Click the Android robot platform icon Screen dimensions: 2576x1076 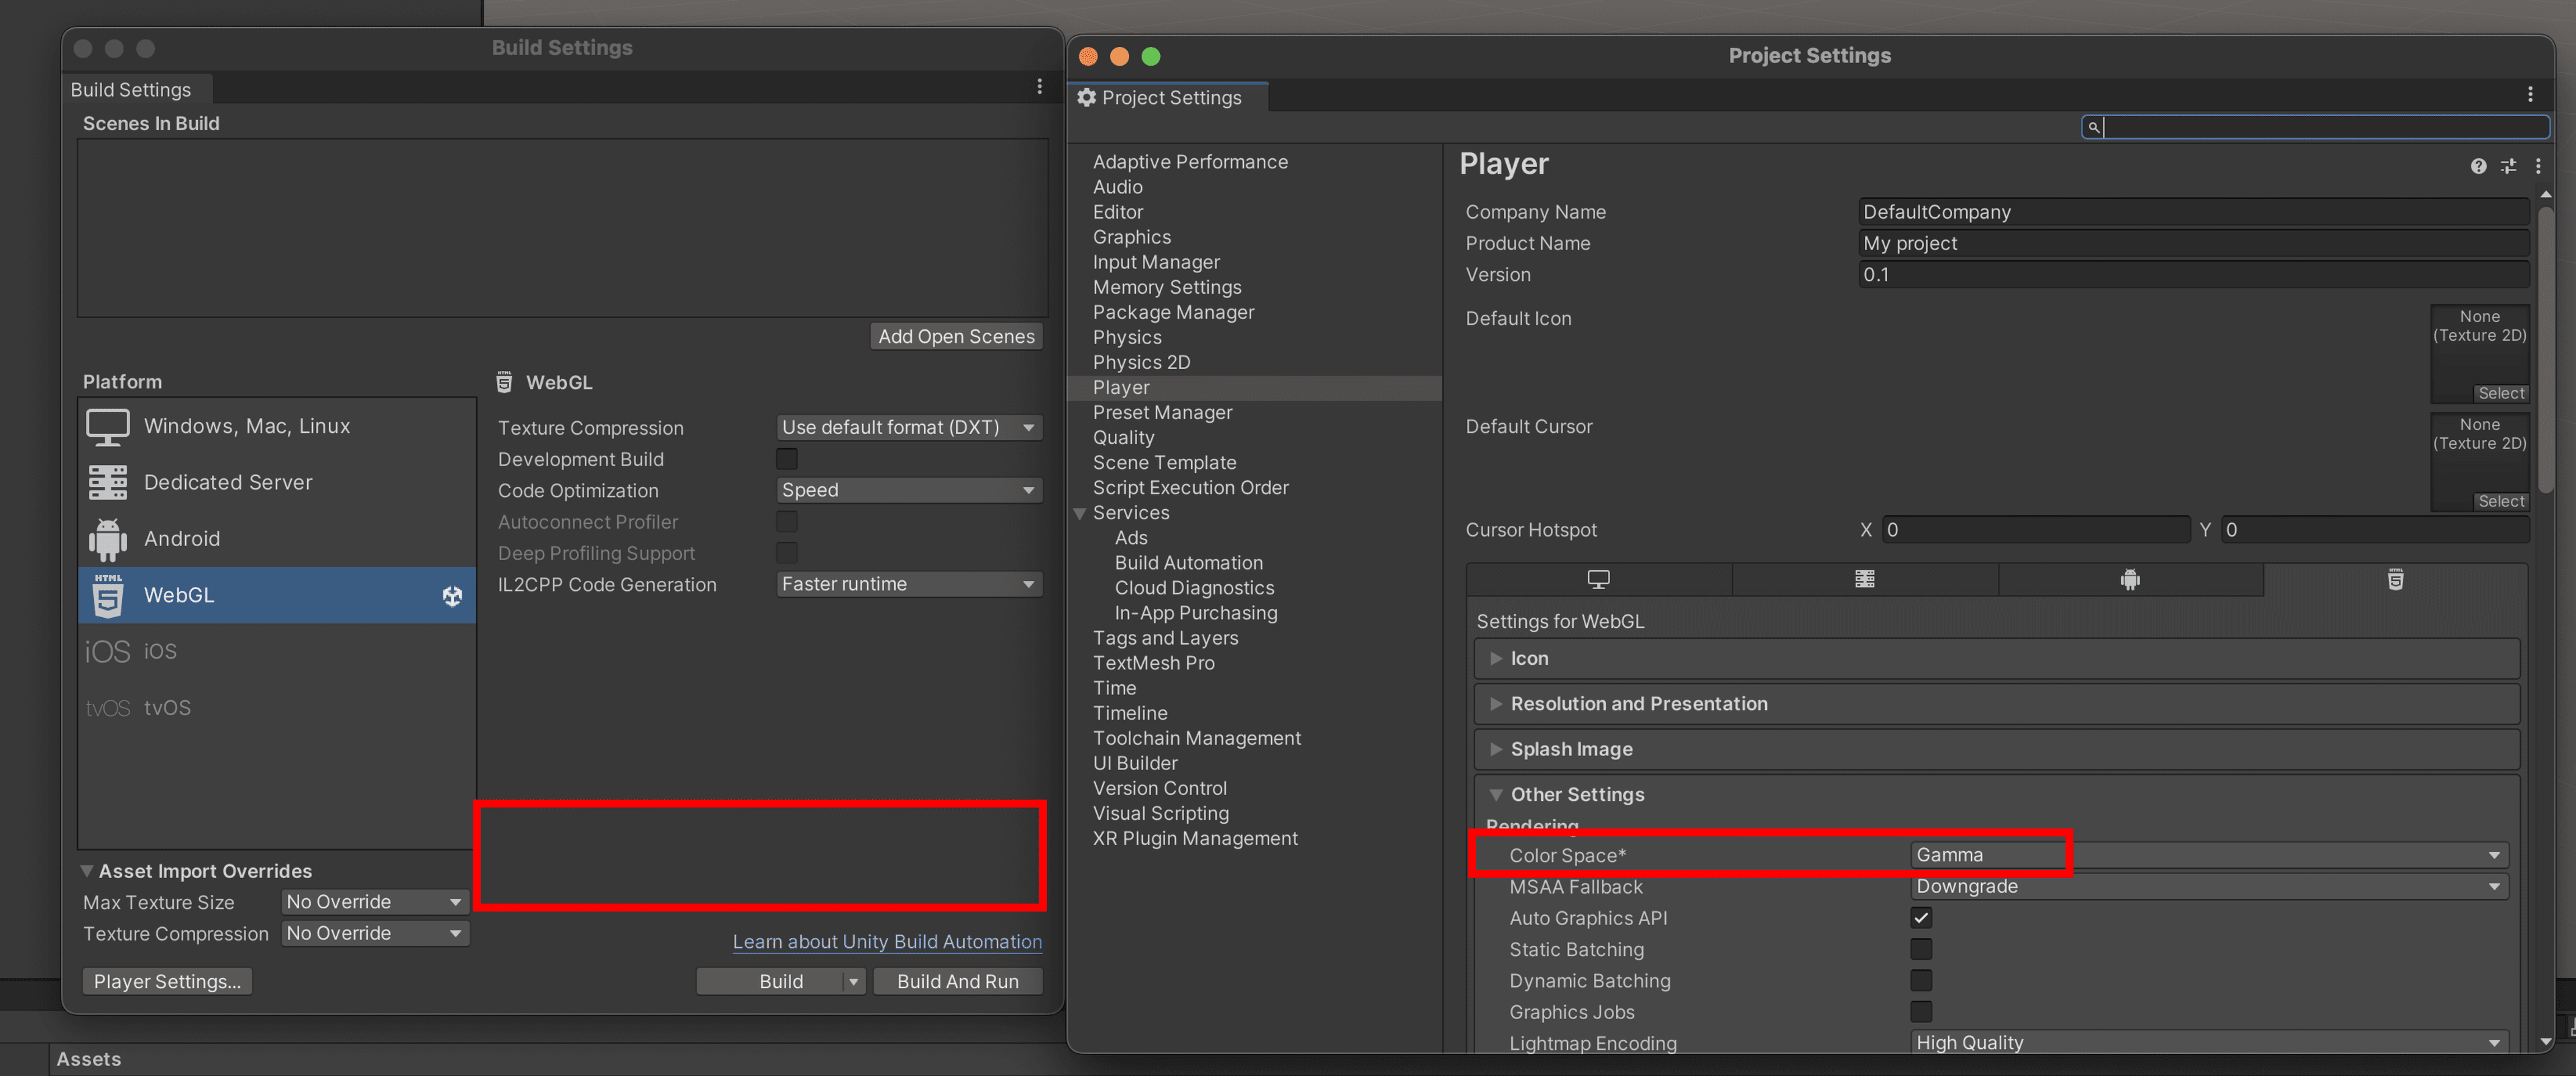coord(107,539)
